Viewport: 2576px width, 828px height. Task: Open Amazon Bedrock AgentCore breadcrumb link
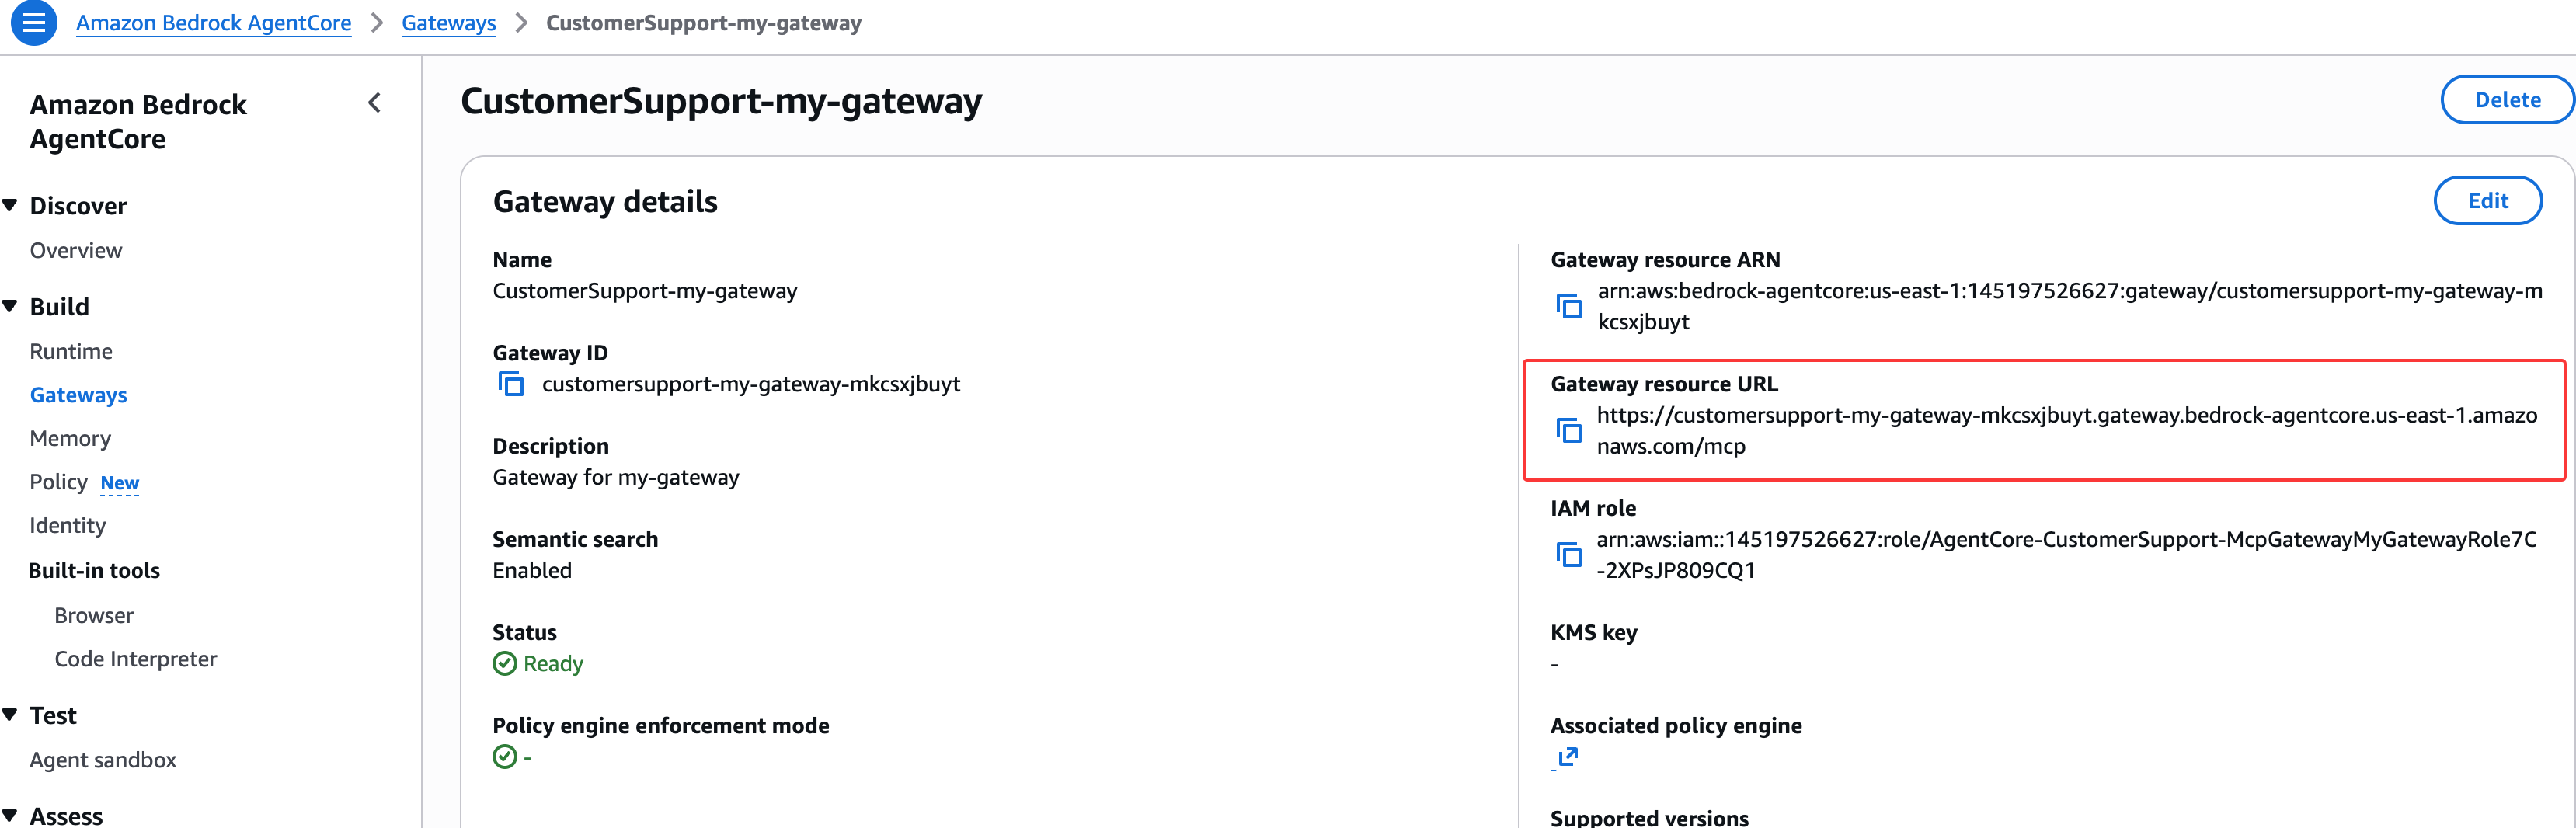213,23
